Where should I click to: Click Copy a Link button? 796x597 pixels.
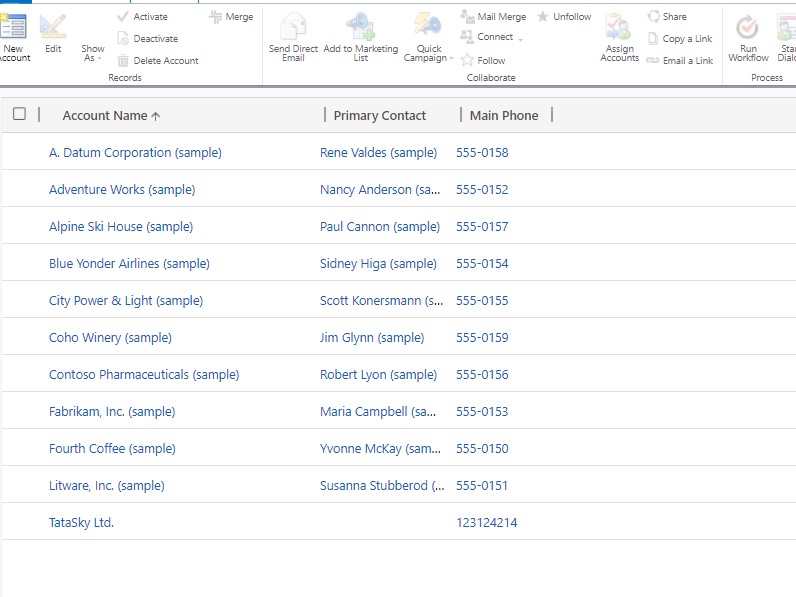(x=680, y=39)
